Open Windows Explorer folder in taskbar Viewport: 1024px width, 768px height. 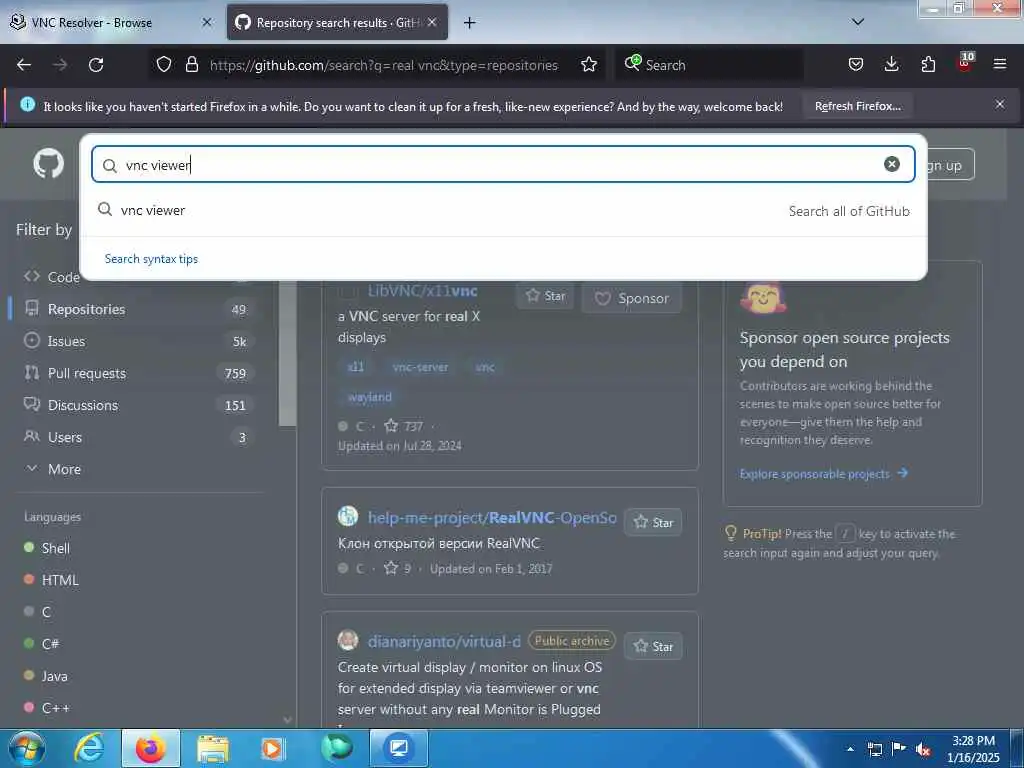click(x=213, y=748)
